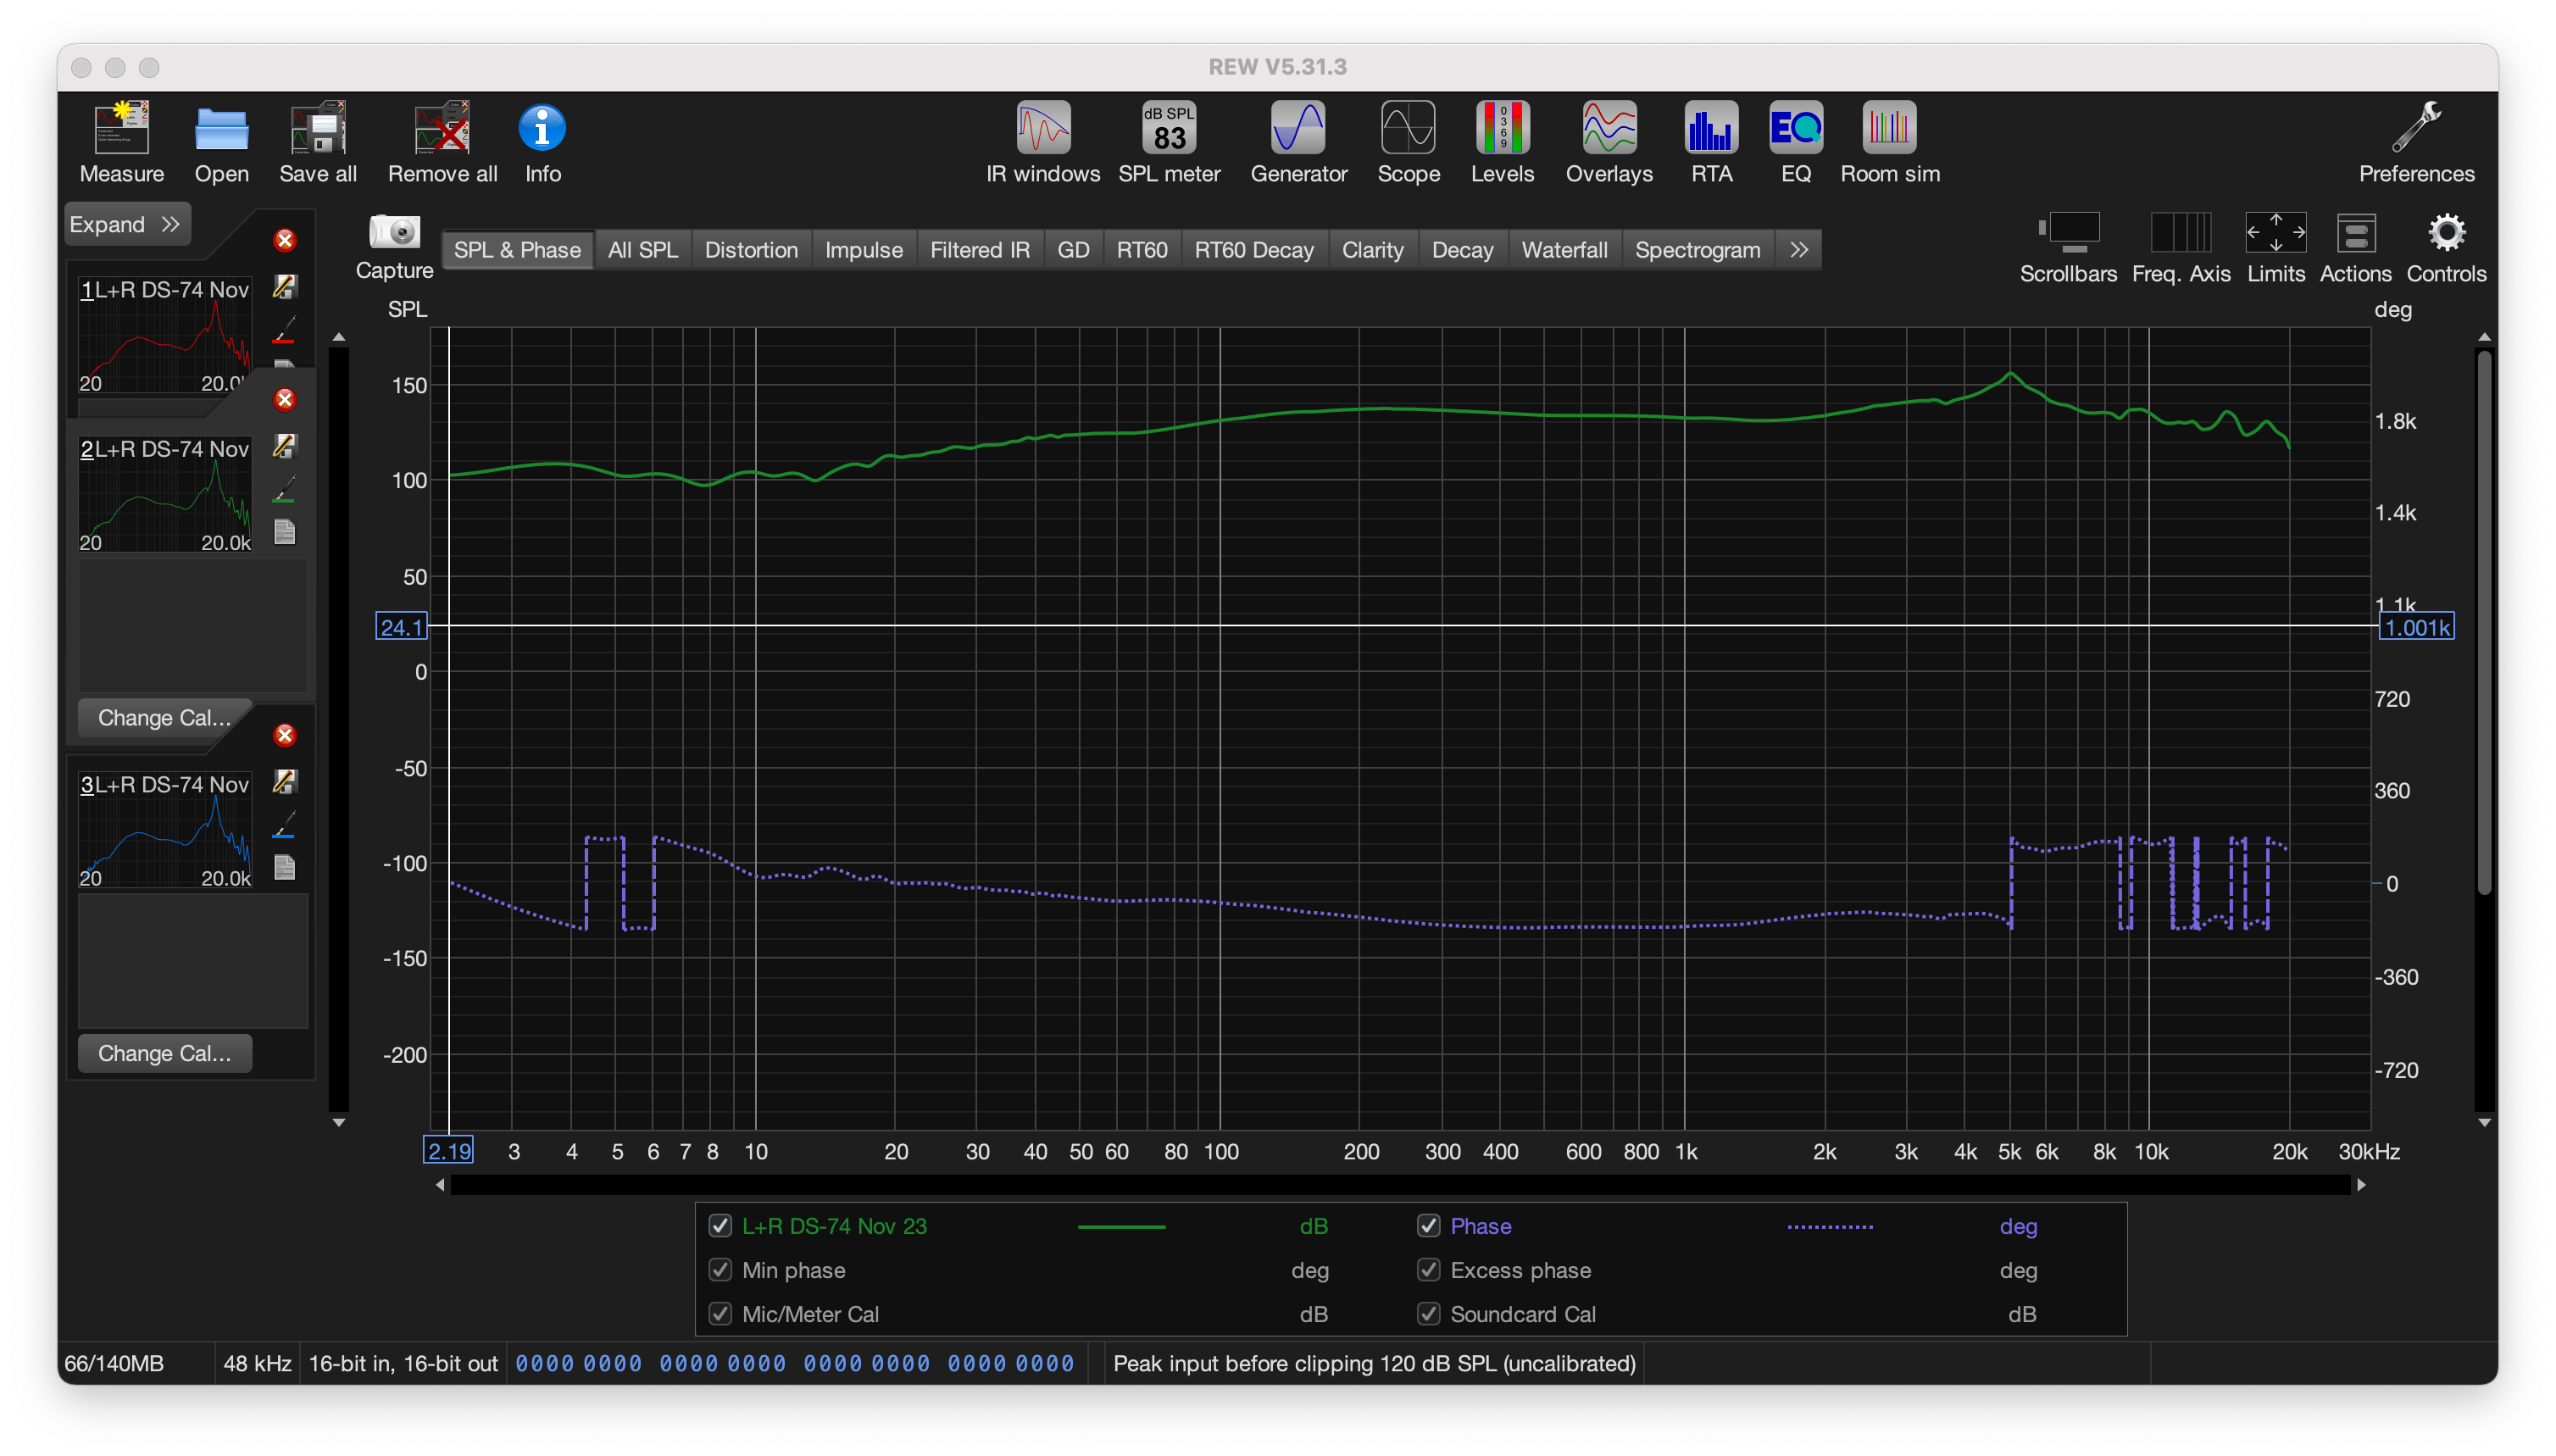The image size is (2556, 1456).
Task: Show more graph tabs via chevron
Action: pyautogui.click(x=1798, y=250)
